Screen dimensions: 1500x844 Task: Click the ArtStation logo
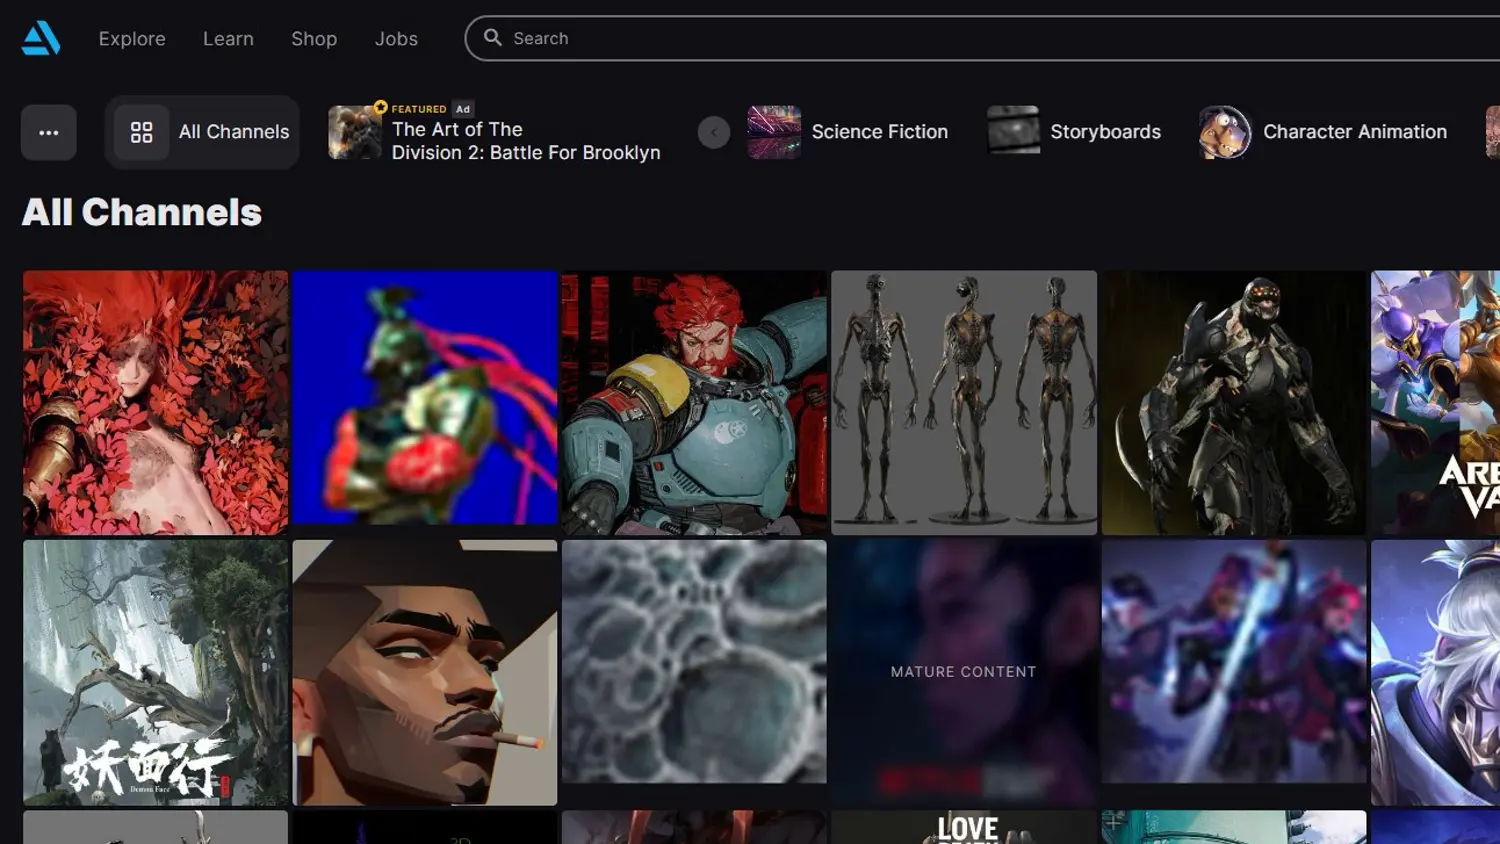tap(41, 38)
